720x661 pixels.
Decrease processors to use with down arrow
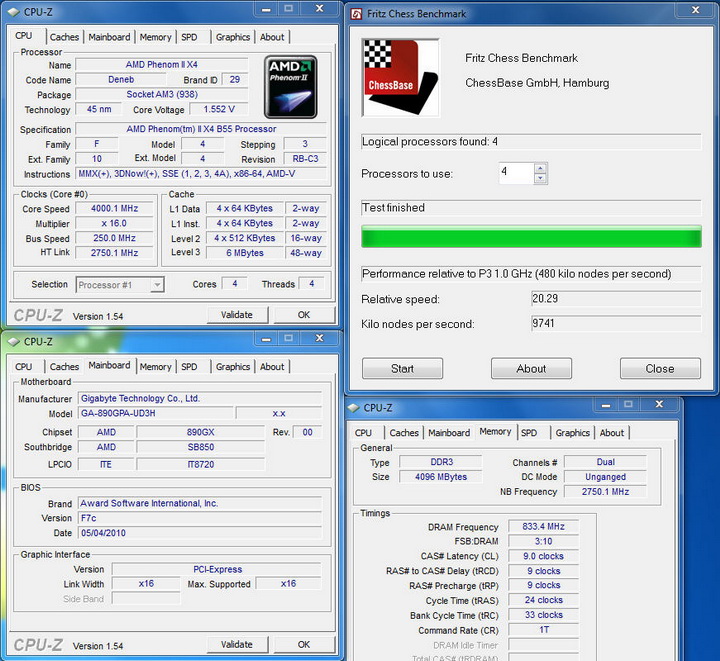point(540,178)
